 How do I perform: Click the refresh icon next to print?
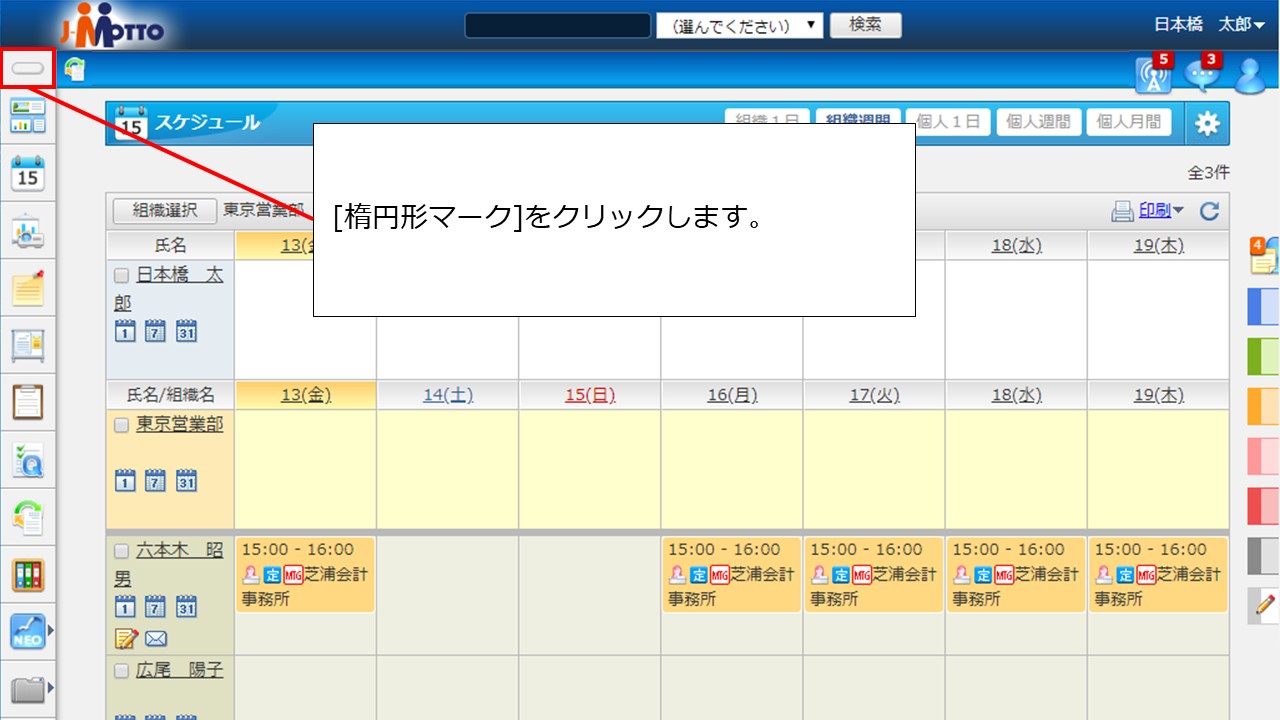(1209, 211)
